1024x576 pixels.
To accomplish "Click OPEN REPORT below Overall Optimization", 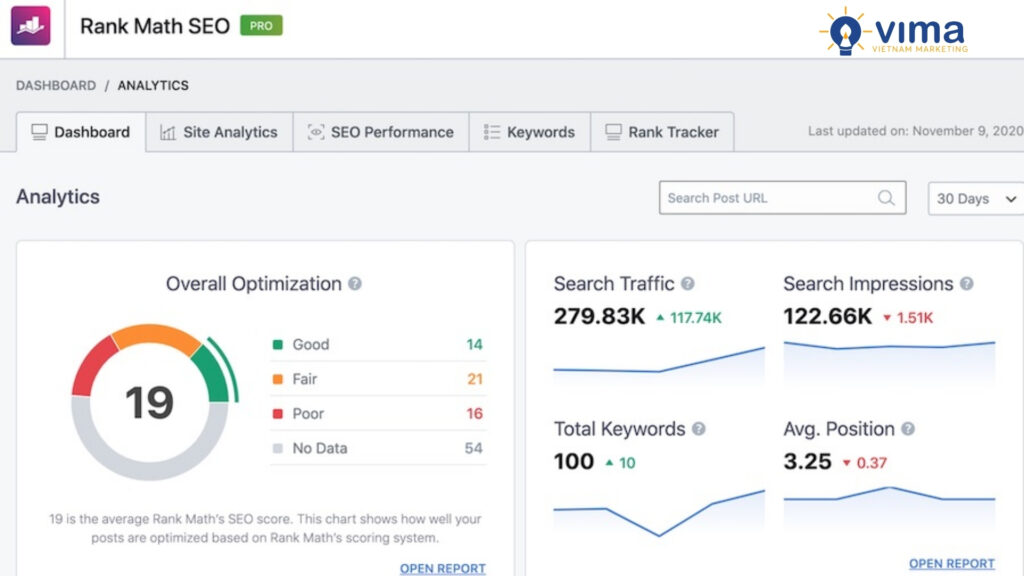I will point(442,568).
